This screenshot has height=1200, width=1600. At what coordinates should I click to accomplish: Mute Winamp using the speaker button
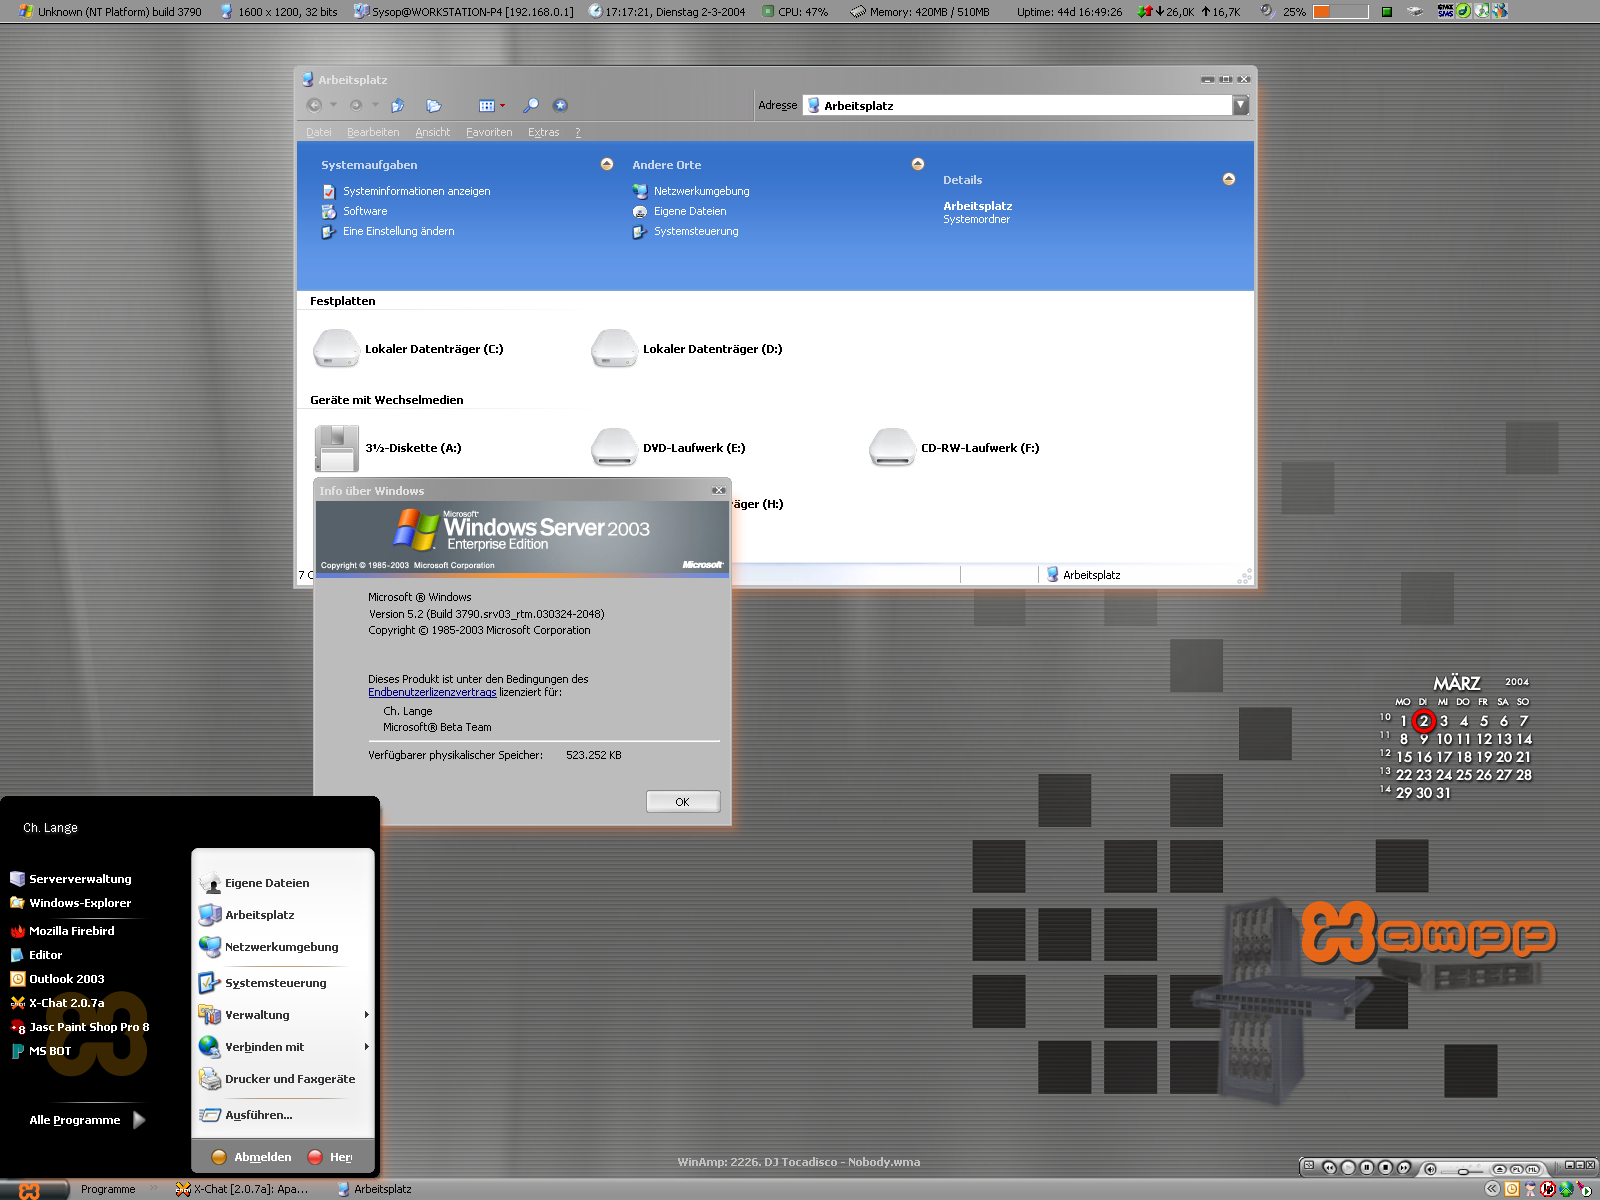1430,1168
